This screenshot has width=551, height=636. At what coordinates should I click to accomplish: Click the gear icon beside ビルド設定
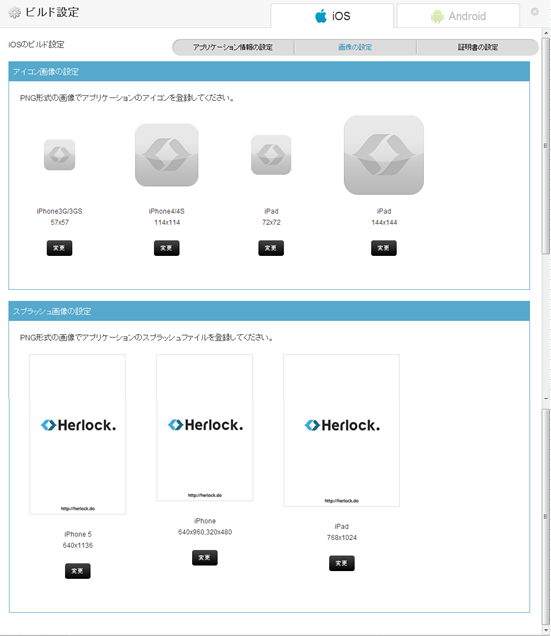point(14,13)
